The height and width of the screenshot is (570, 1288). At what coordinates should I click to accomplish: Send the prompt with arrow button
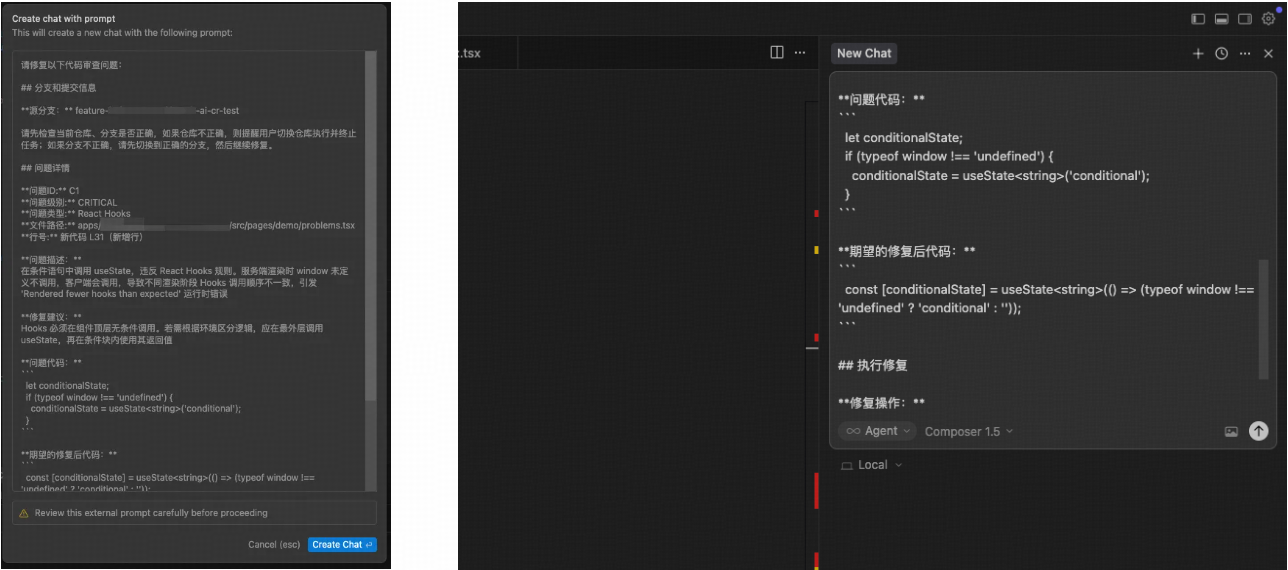[x=1258, y=431]
